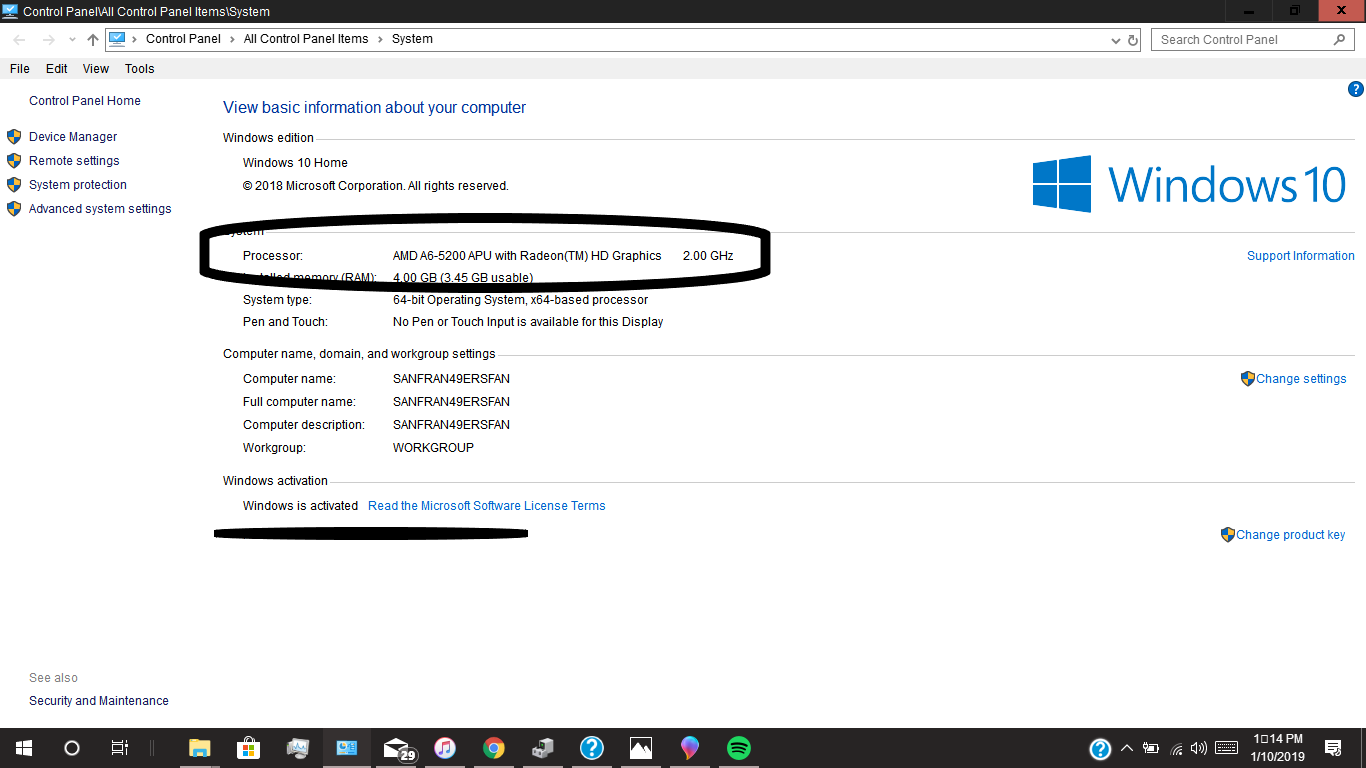The image size is (1366, 768).
Task: Open Wi-Fi network tray icon
Action: click(1176, 748)
